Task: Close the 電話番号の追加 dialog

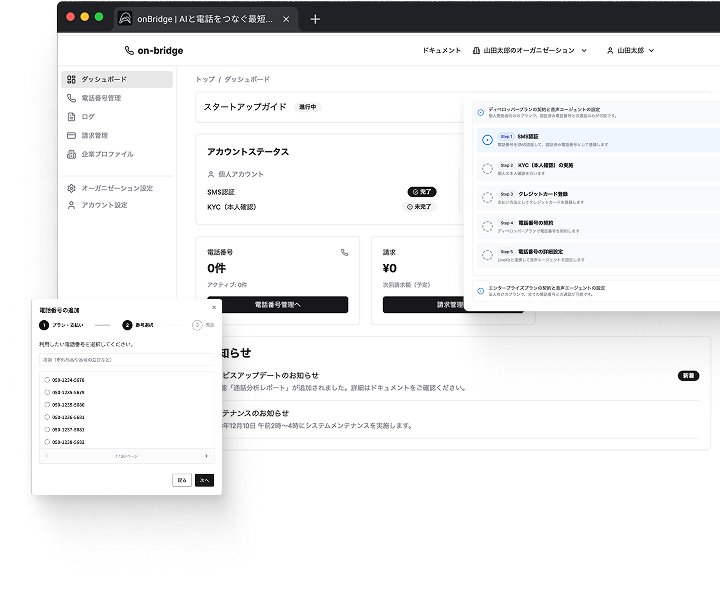Action: (213, 307)
